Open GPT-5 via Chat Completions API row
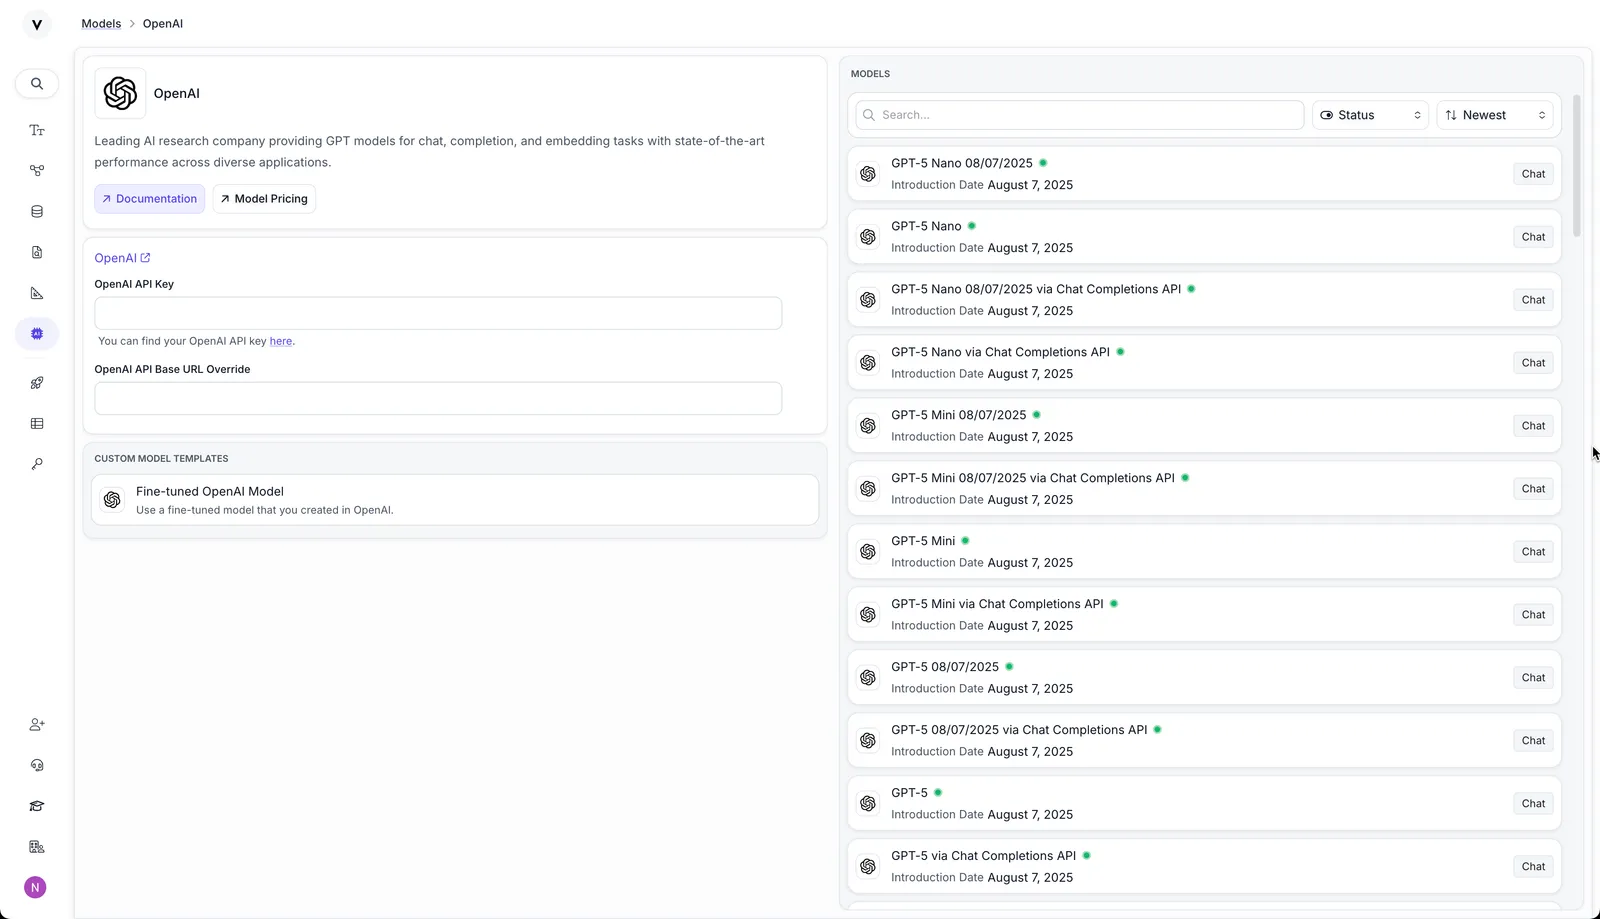Screen dimensions: 1600x919 click(x=1204, y=867)
